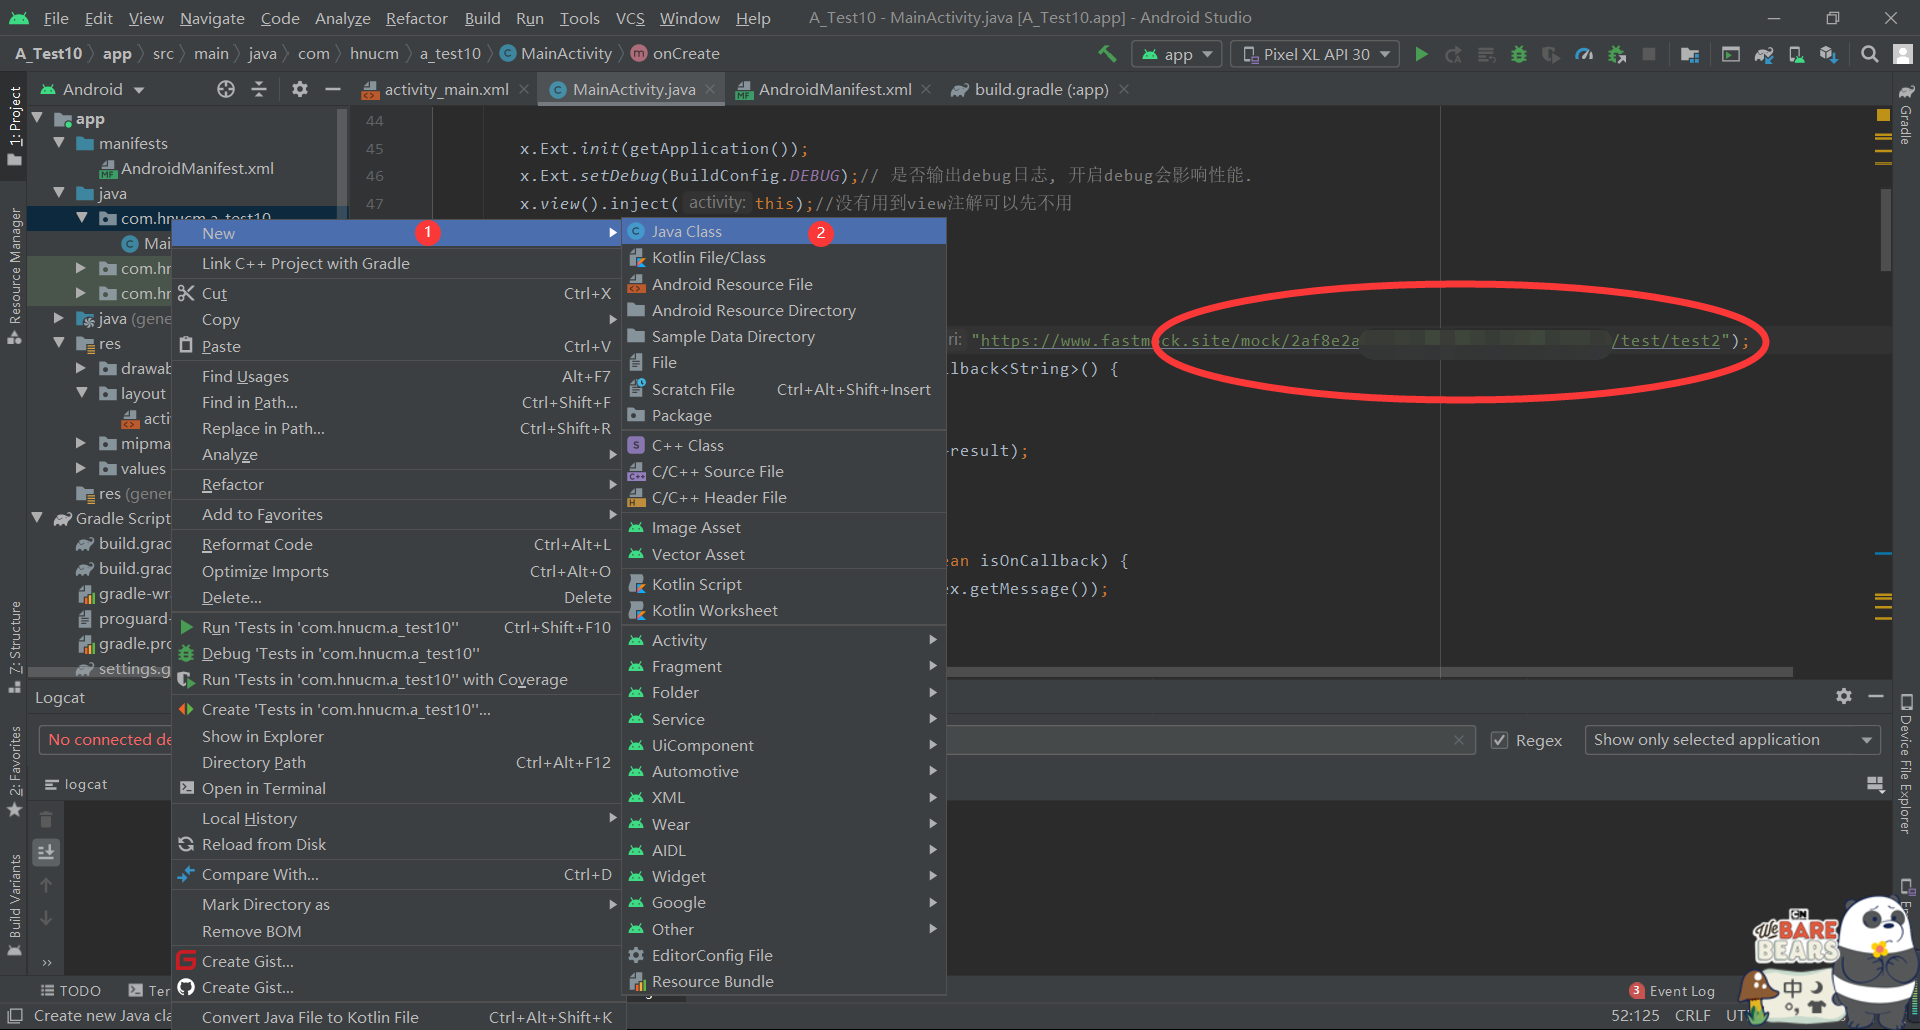Click the project panel locate target icon

coord(226,89)
